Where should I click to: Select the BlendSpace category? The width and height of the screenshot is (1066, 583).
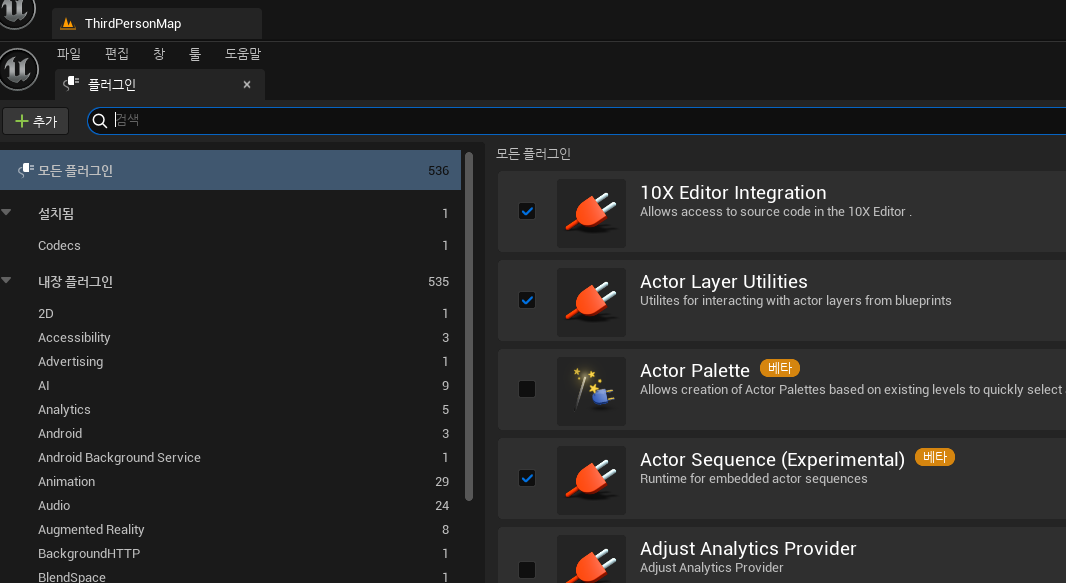point(230,576)
